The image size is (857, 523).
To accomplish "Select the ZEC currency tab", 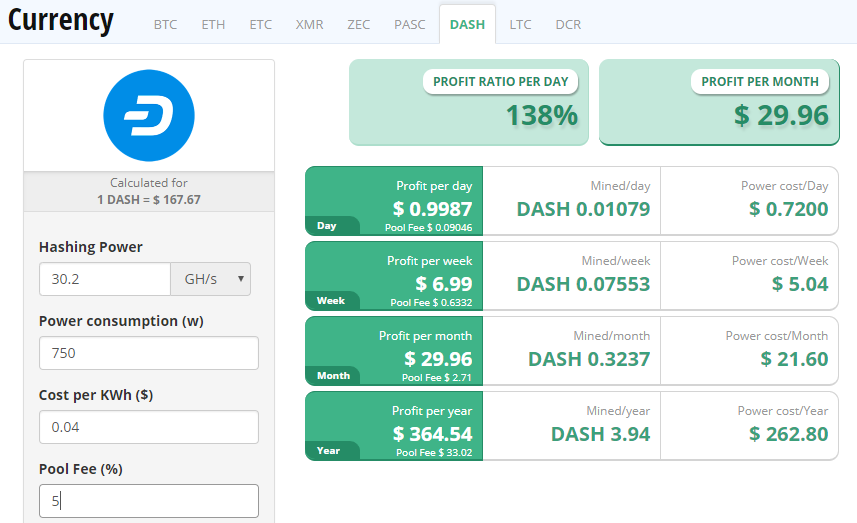I will (x=359, y=25).
